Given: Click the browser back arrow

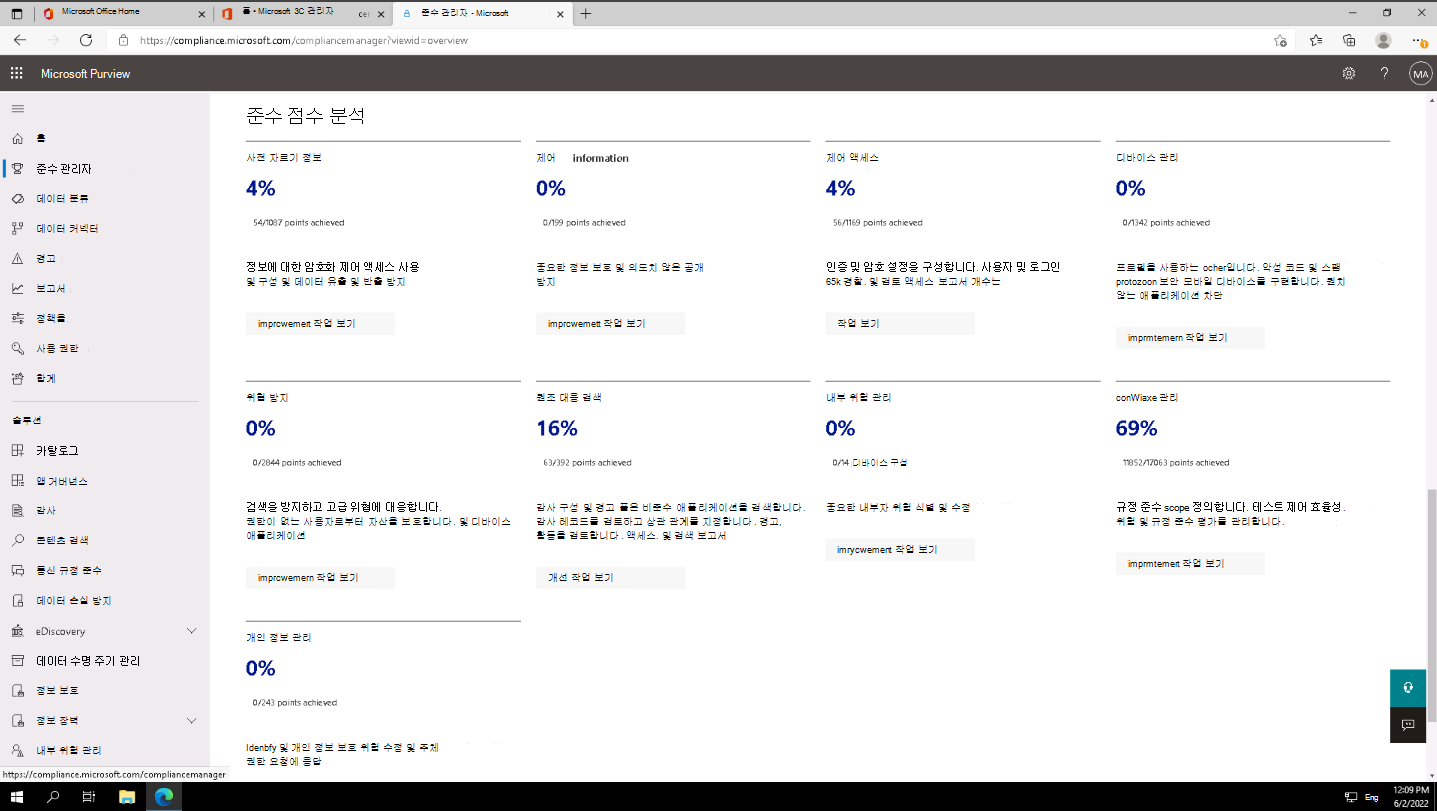Looking at the screenshot, I should (x=20, y=40).
